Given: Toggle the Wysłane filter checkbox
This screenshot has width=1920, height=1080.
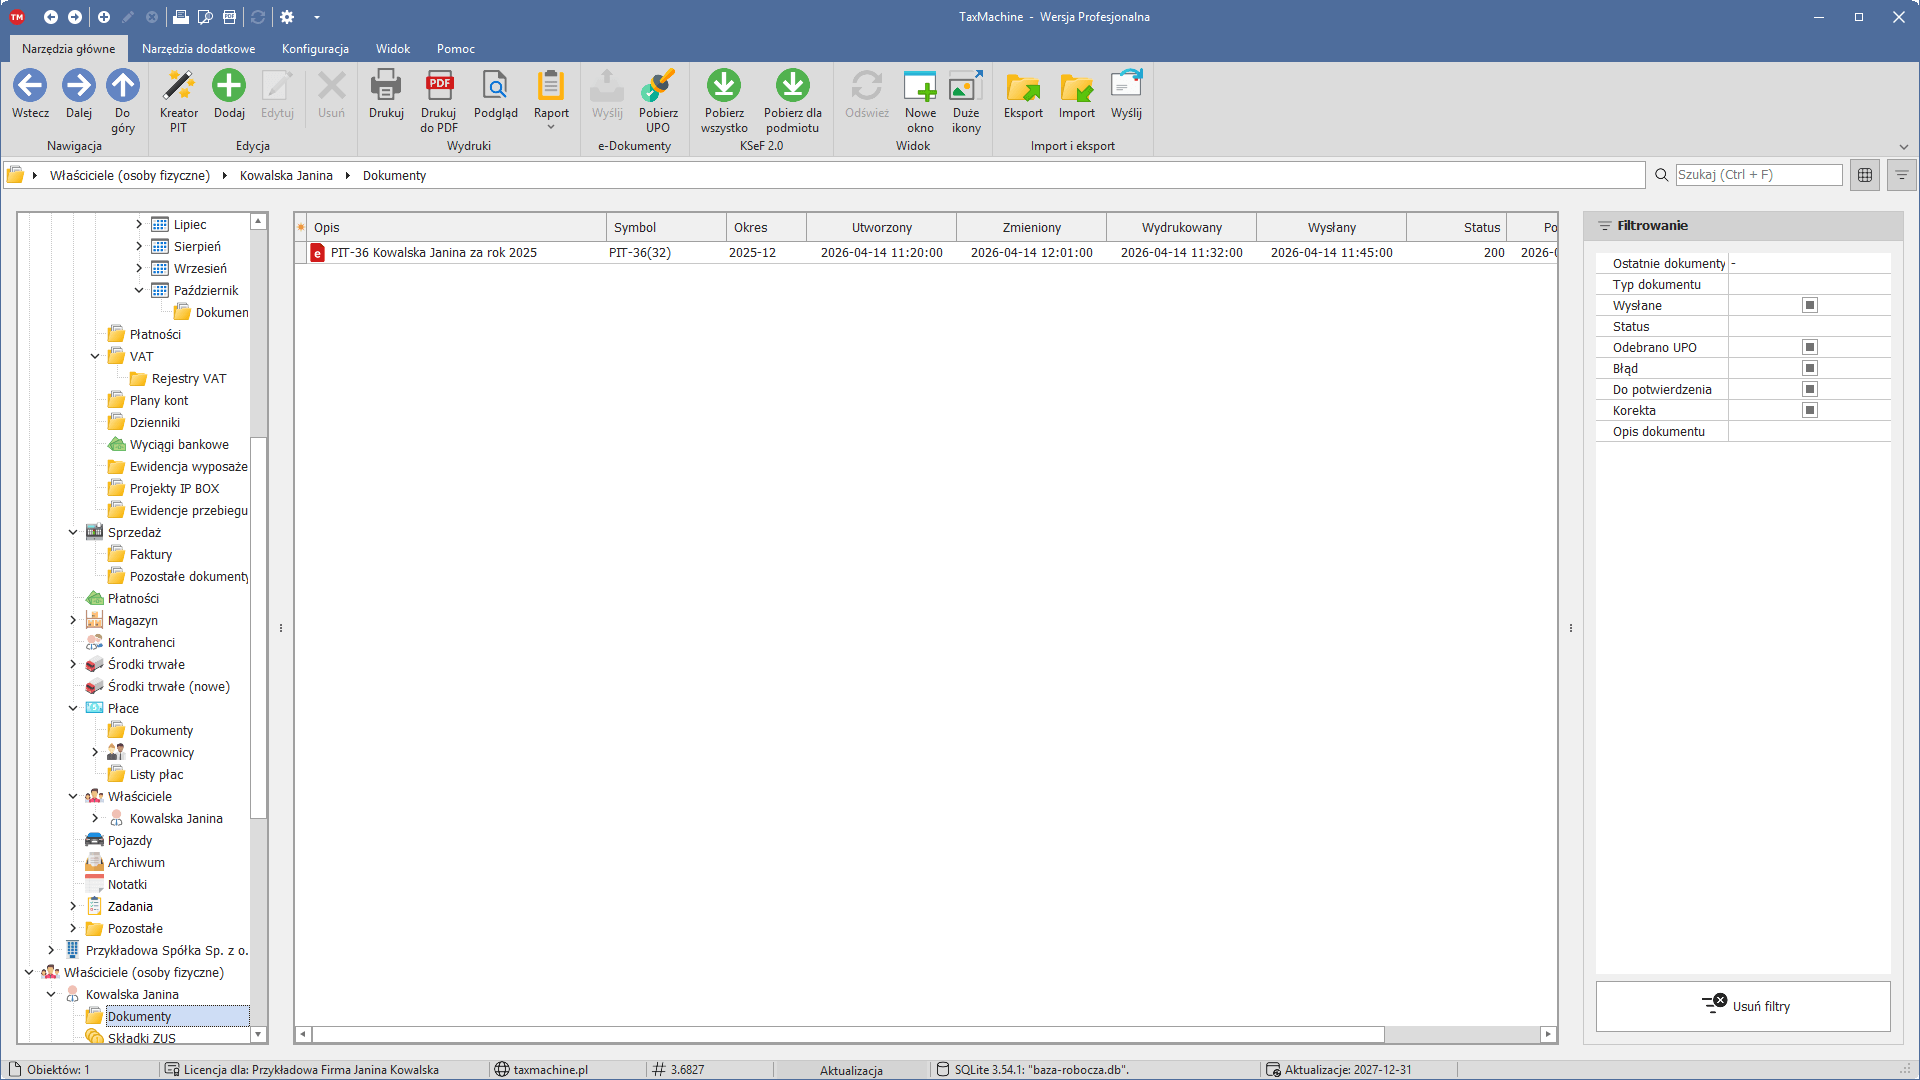Looking at the screenshot, I should pyautogui.click(x=1810, y=305).
